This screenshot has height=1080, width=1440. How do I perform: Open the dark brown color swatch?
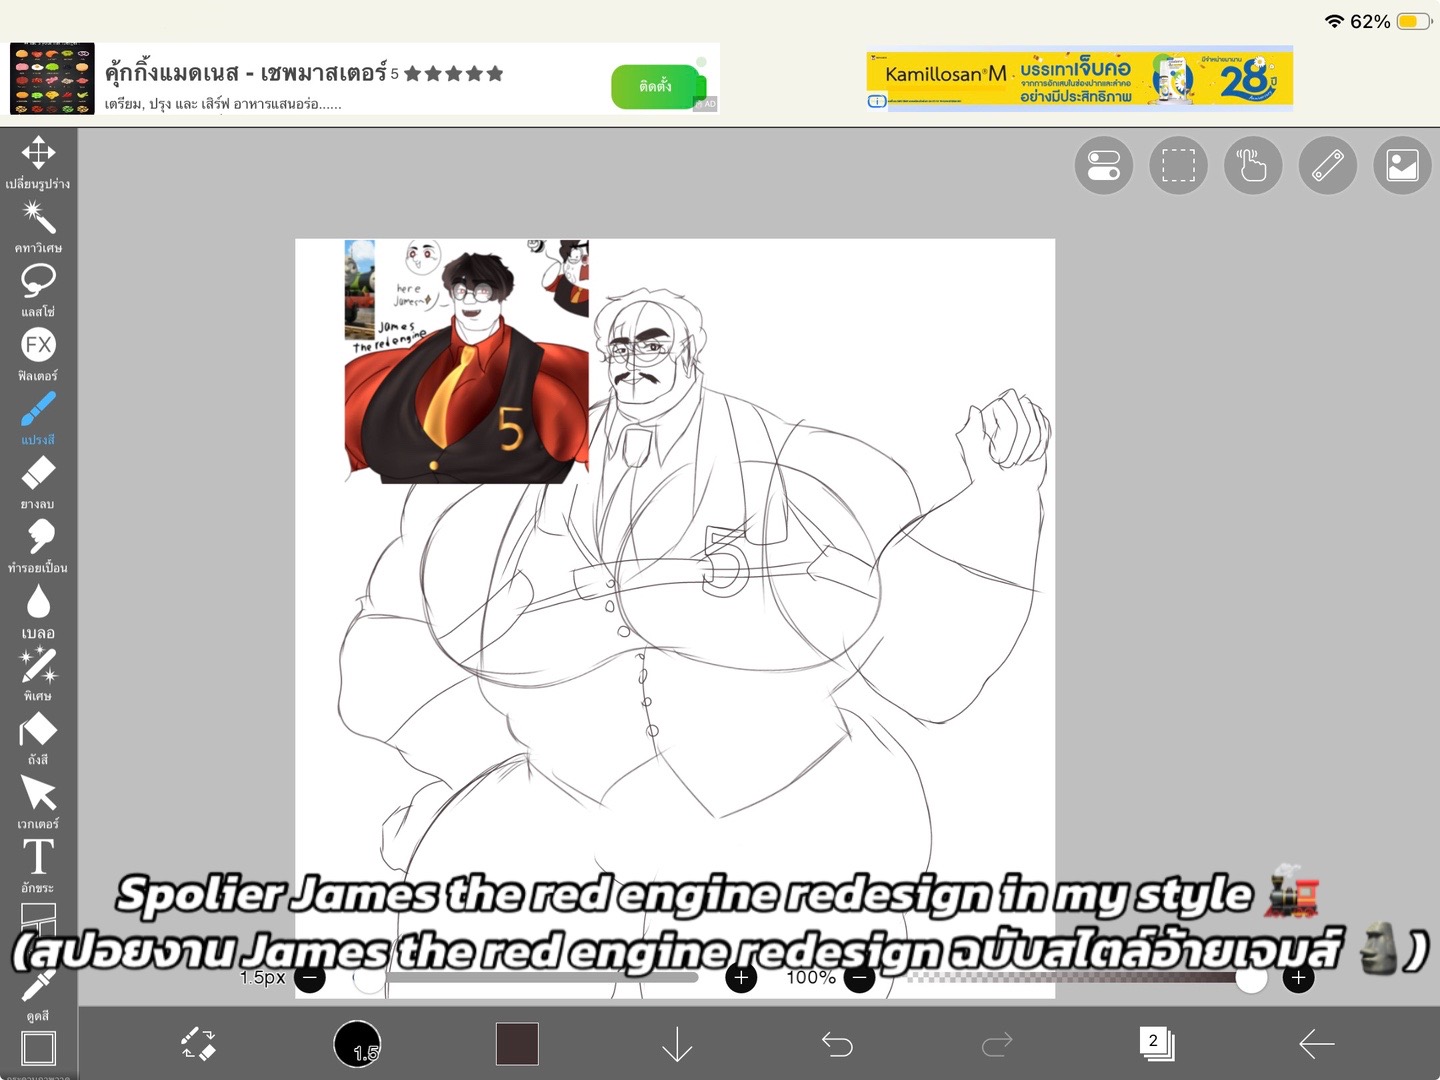517,1044
